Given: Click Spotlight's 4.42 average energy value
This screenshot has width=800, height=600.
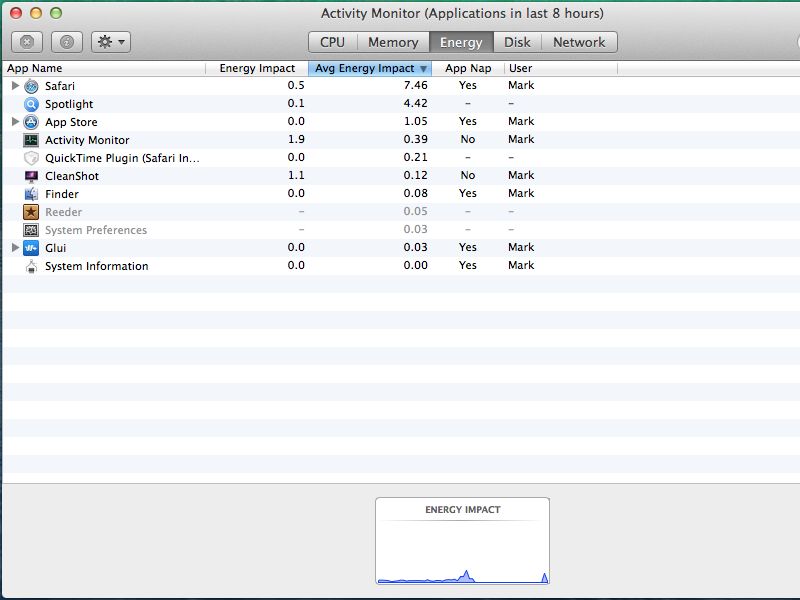Looking at the screenshot, I should click(x=415, y=103).
